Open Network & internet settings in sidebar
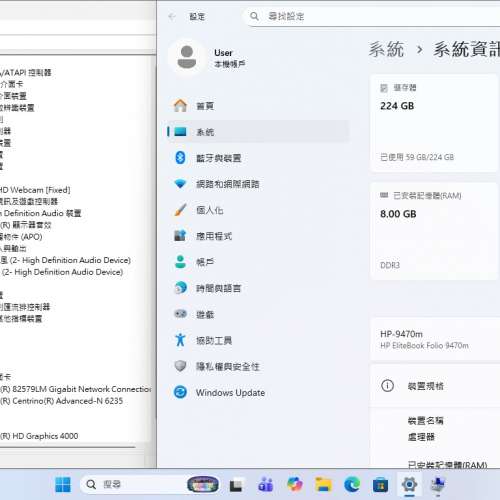 tap(258, 184)
